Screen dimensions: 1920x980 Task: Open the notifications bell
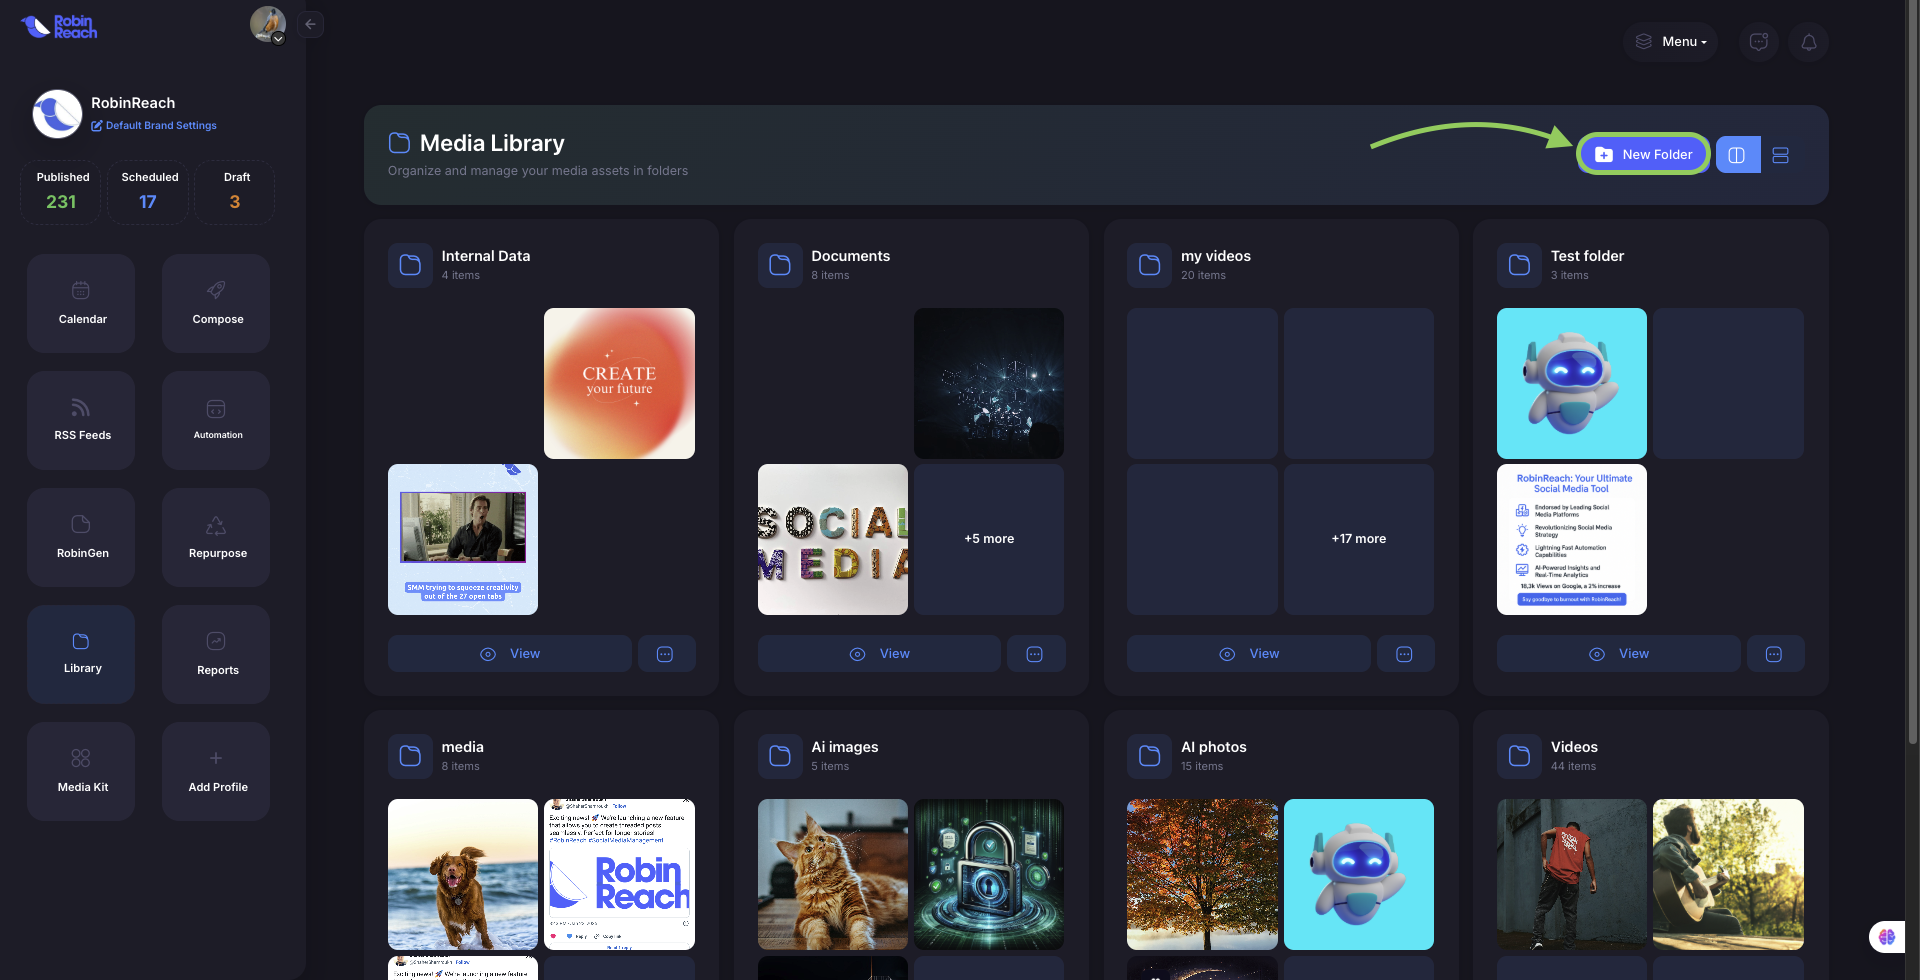[1809, 42]
